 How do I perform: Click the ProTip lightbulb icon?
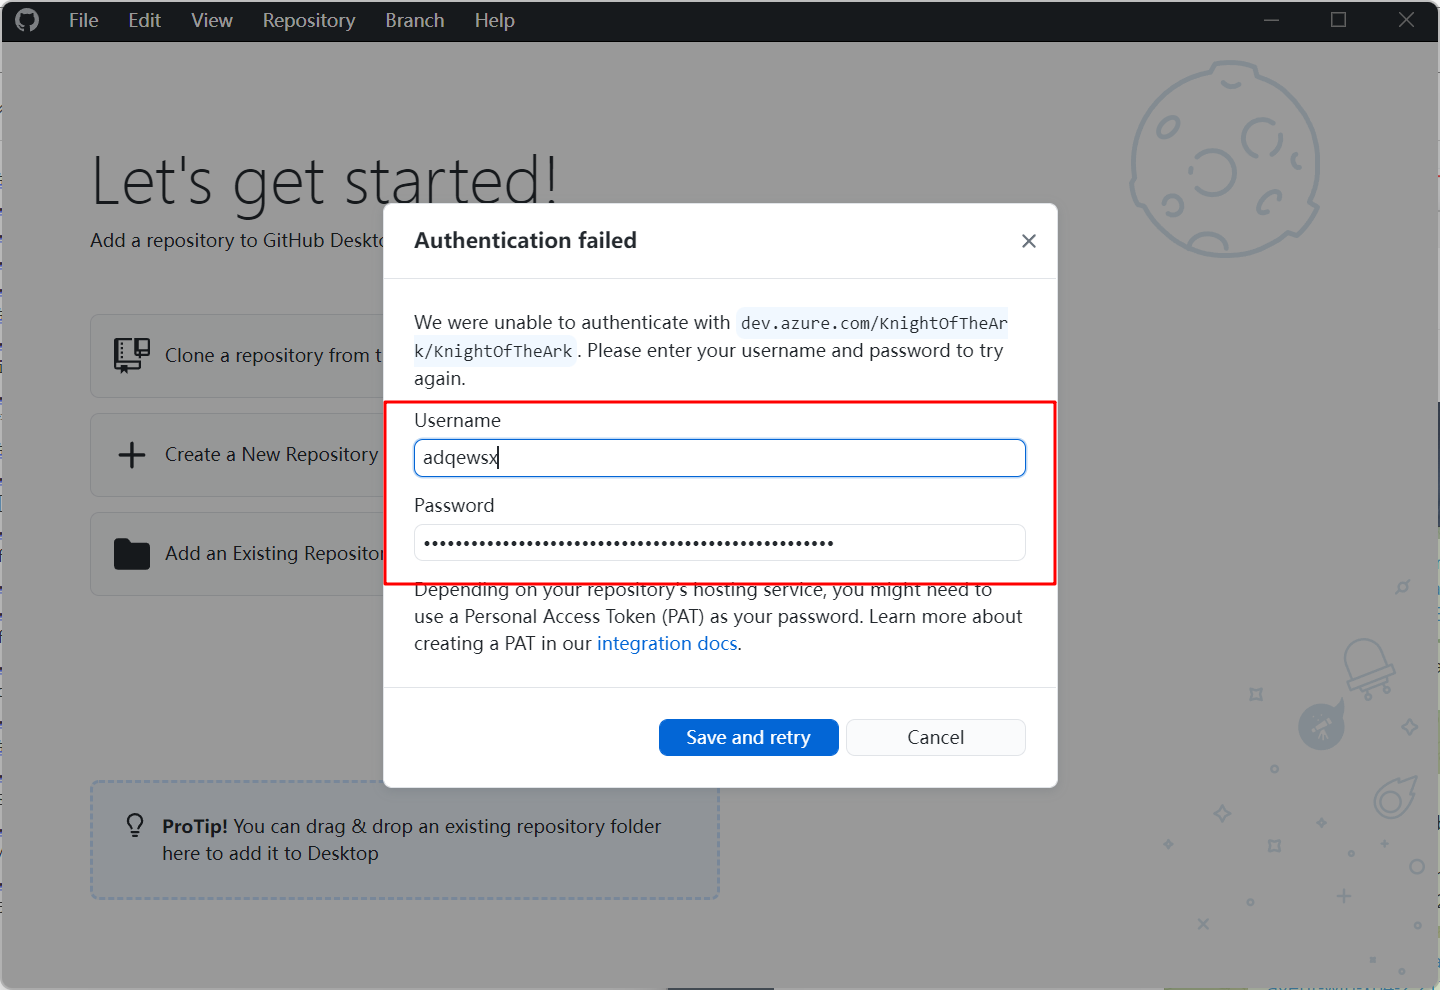point(135,825)
